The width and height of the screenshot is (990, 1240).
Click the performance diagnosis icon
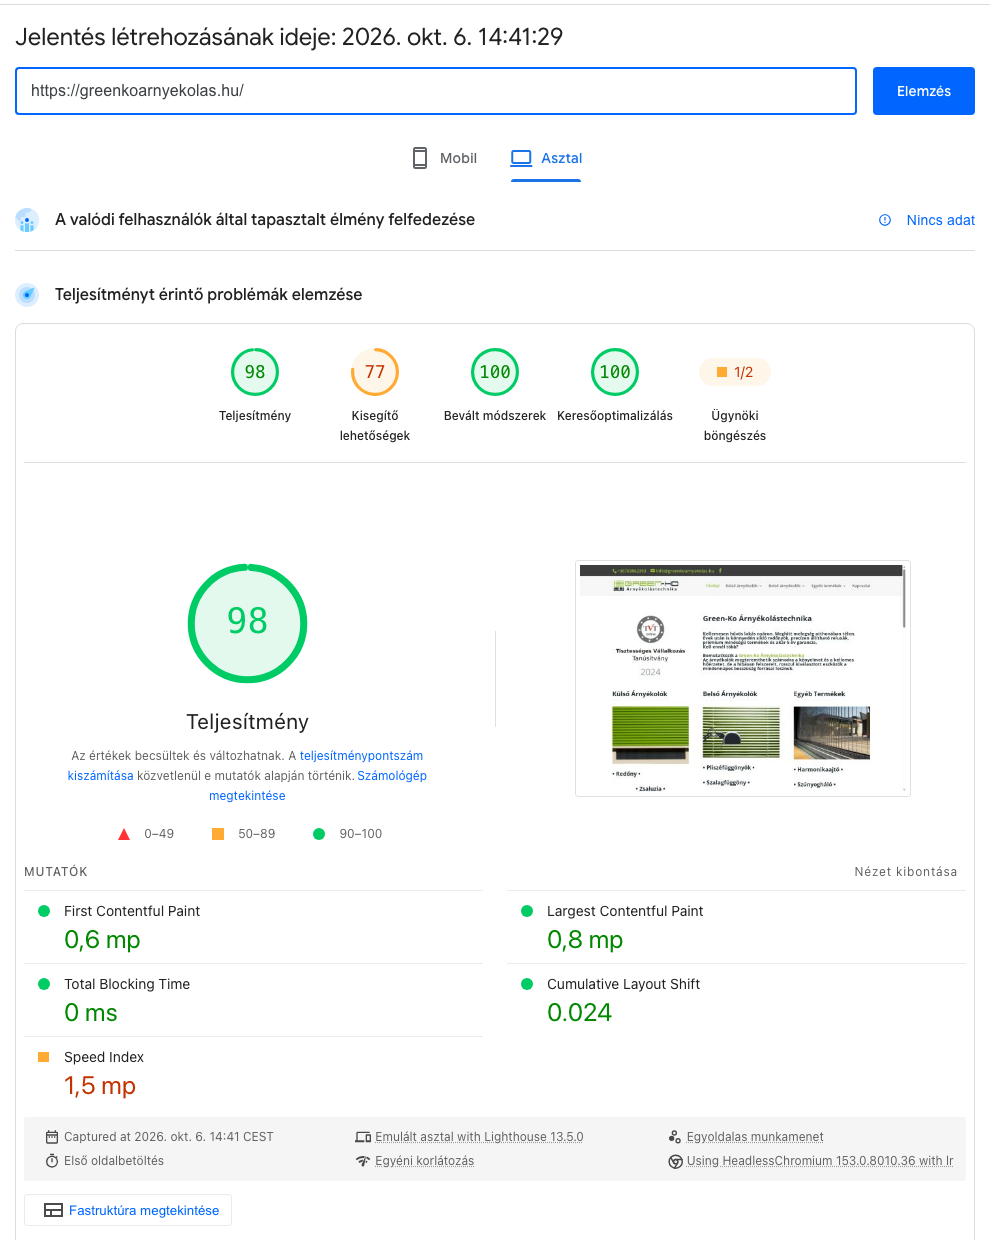click(x=27, y=295)
